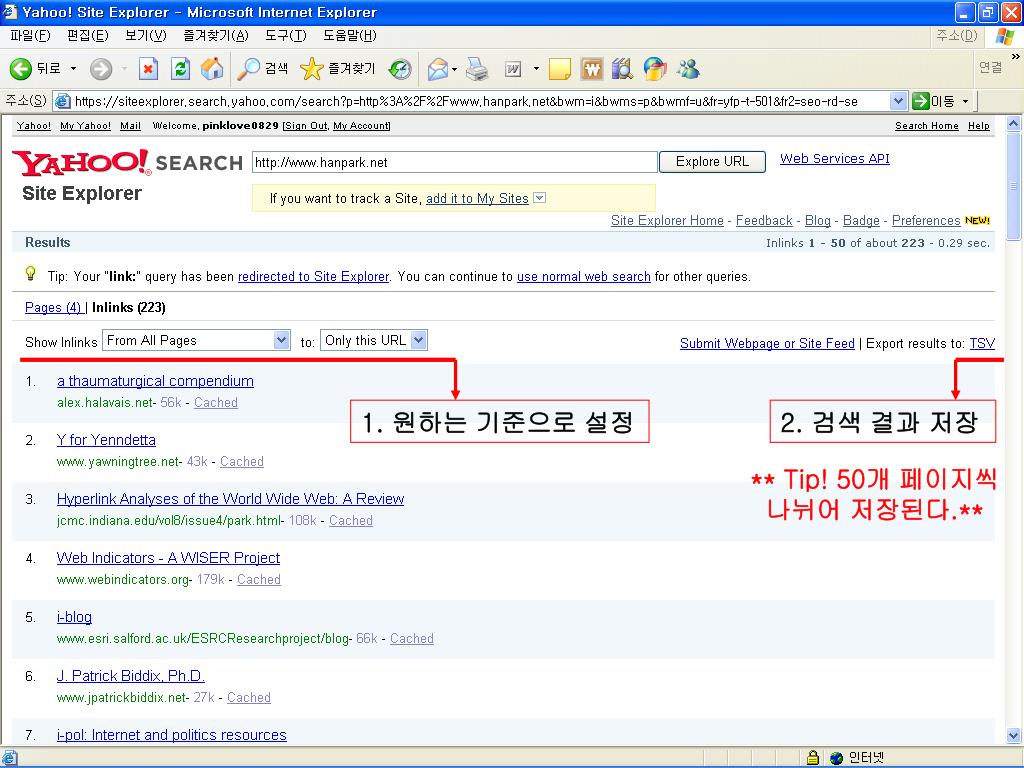Expand the toolbar overflow chevron above 연결

1015,57
